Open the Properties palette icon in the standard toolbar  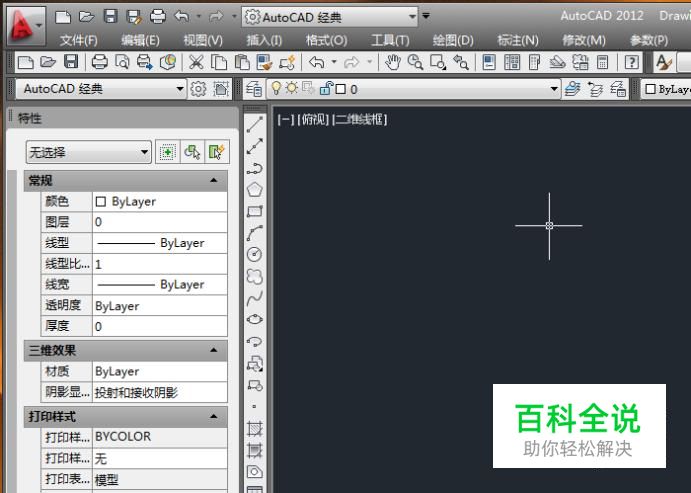(489, 62)
